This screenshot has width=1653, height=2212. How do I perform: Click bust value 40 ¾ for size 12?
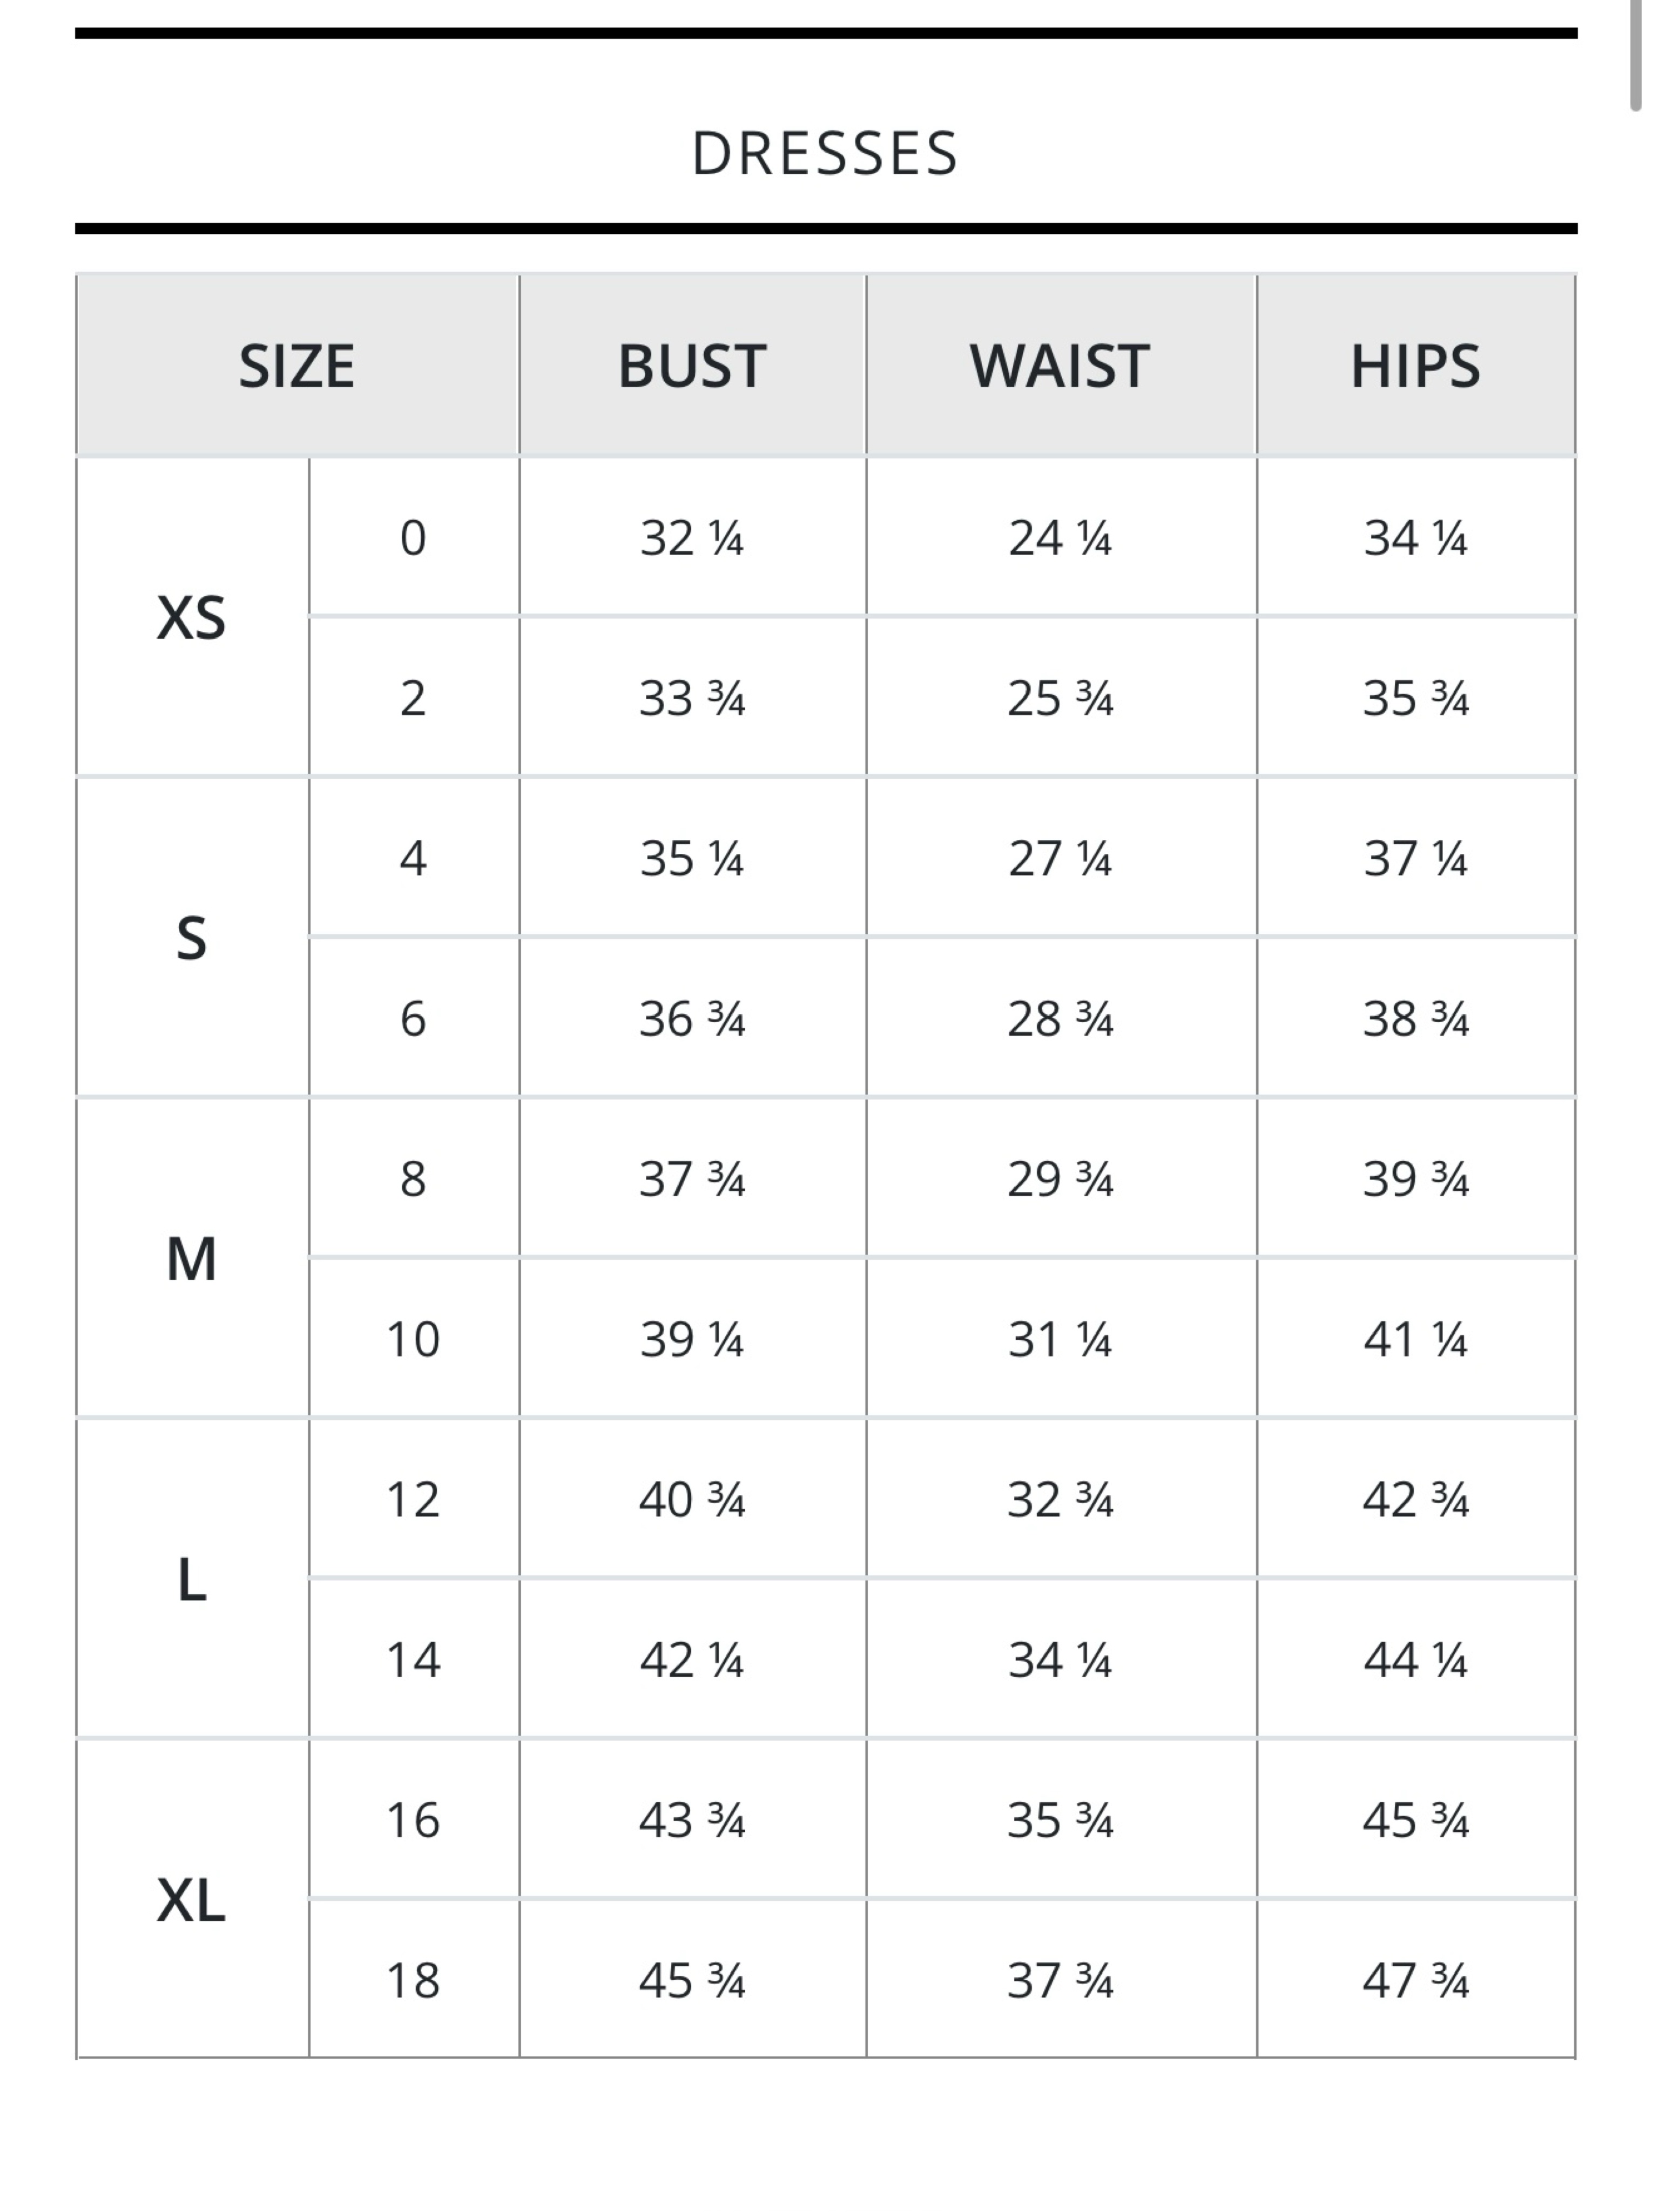tap(692, 1499)
